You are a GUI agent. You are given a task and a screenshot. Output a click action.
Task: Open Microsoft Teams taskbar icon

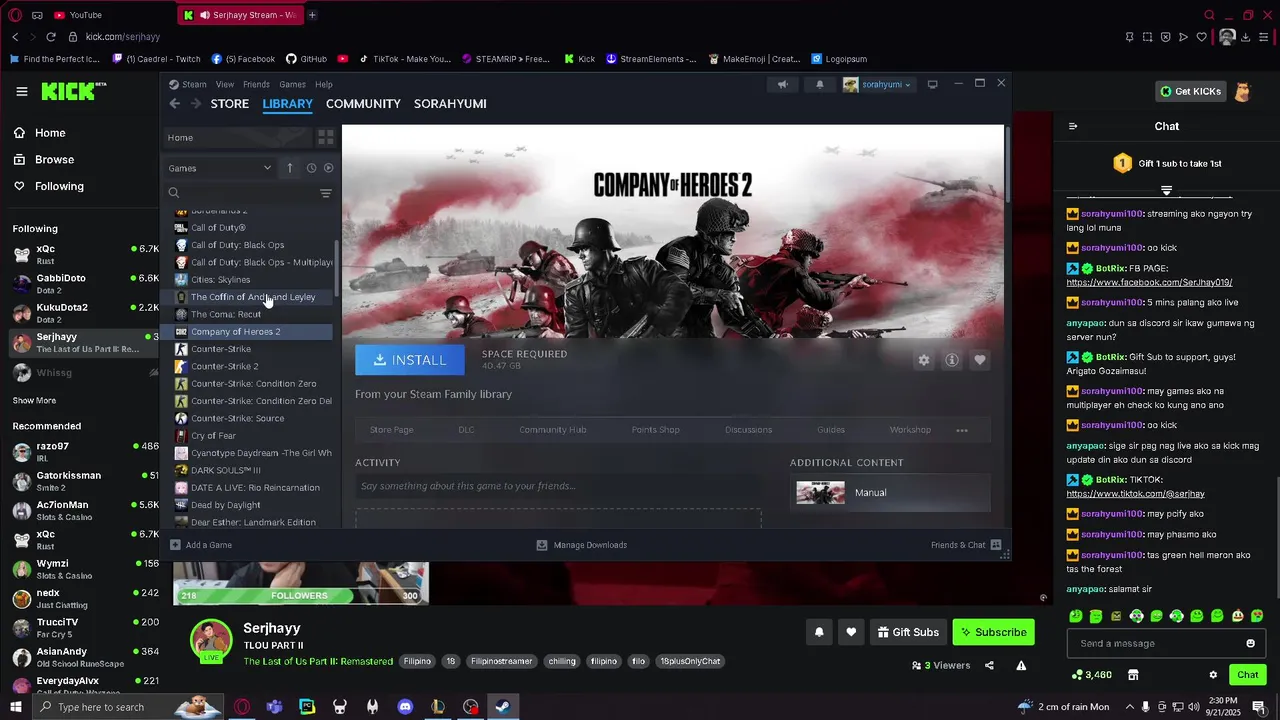pyautogui.click(x=274, y=707)
